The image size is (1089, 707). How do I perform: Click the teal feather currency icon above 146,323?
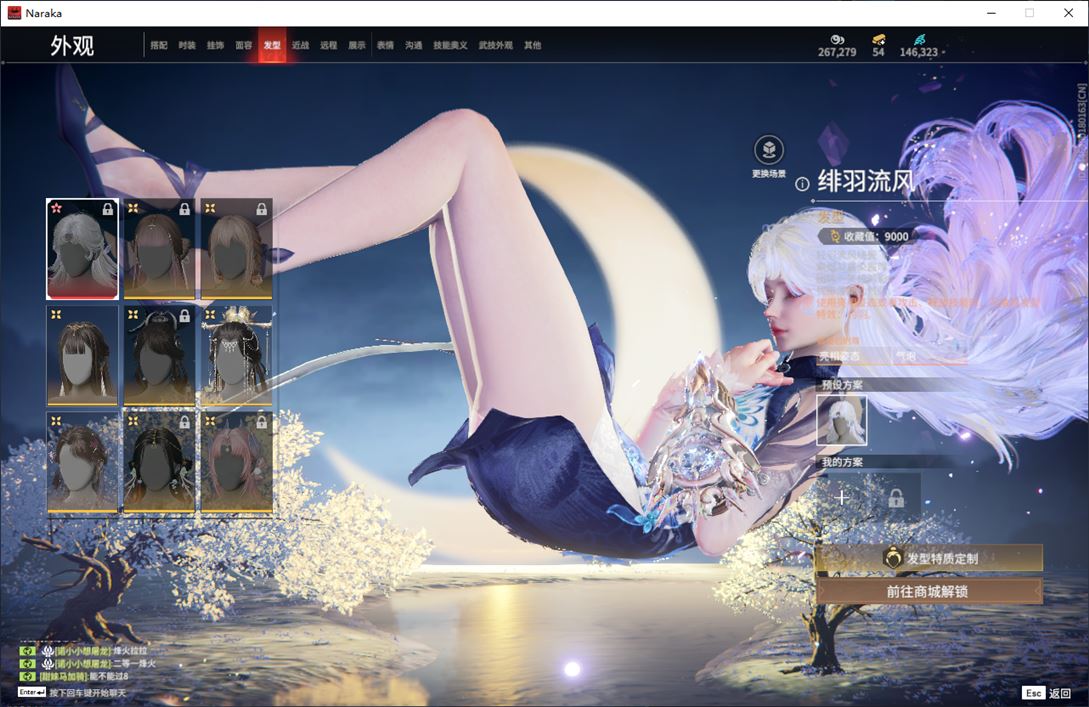[x=920, y=40]
